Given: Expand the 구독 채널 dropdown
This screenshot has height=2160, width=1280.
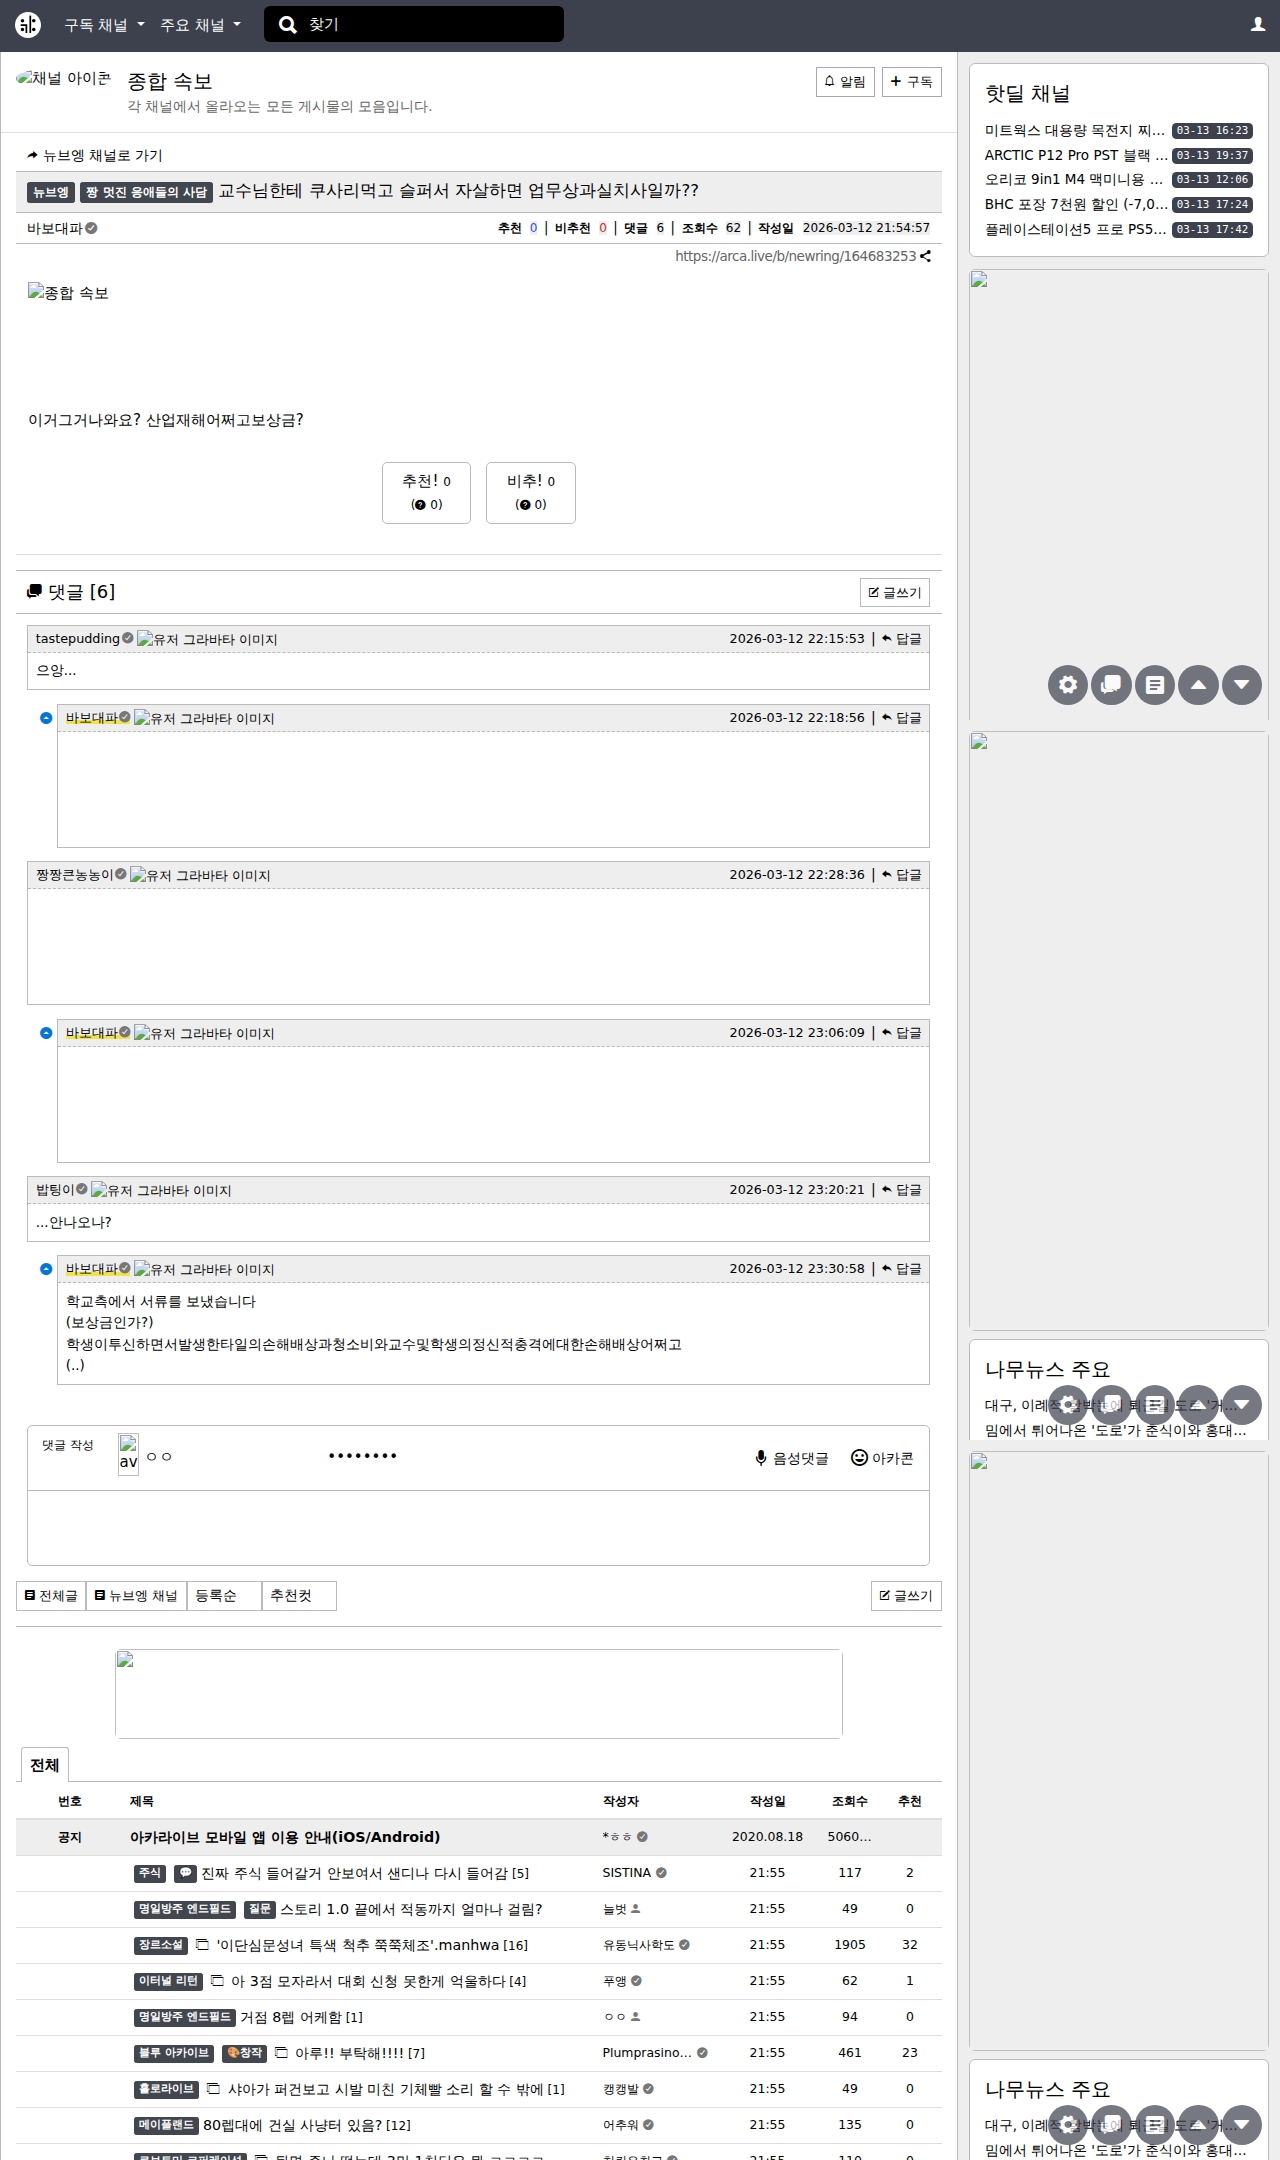Looking at the screenshot, I should [104, 25].
